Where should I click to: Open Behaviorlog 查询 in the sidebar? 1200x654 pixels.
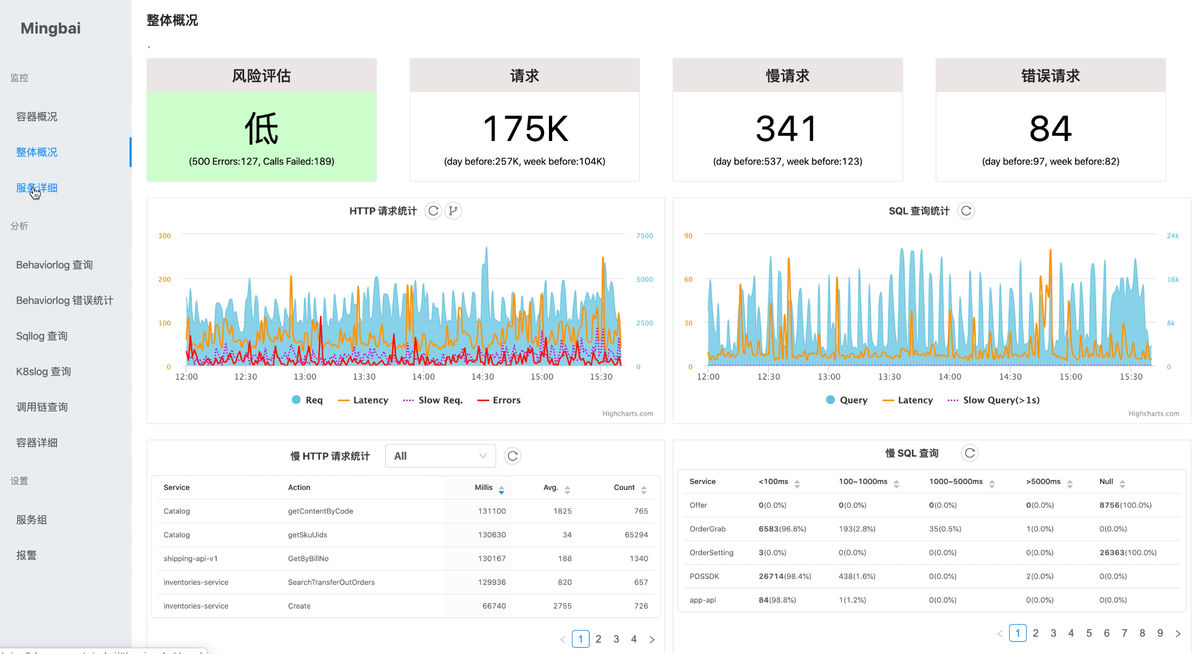(x=55, y=265)
